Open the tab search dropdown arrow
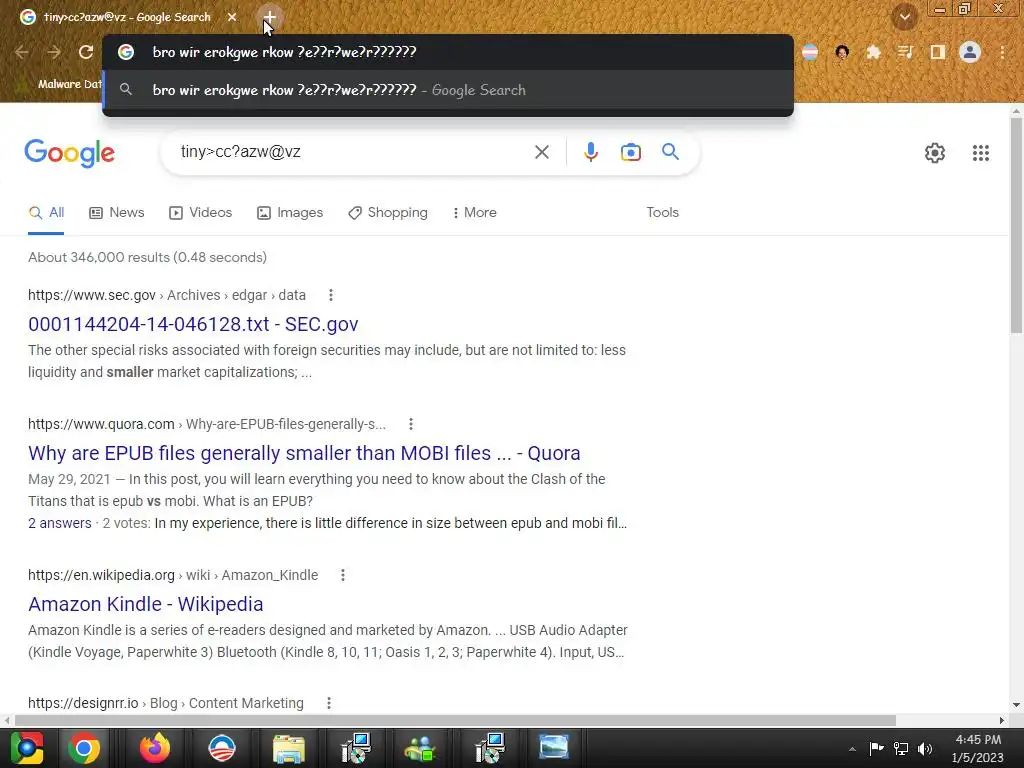This screenshot has height=768, width=1024. (905, 16)
